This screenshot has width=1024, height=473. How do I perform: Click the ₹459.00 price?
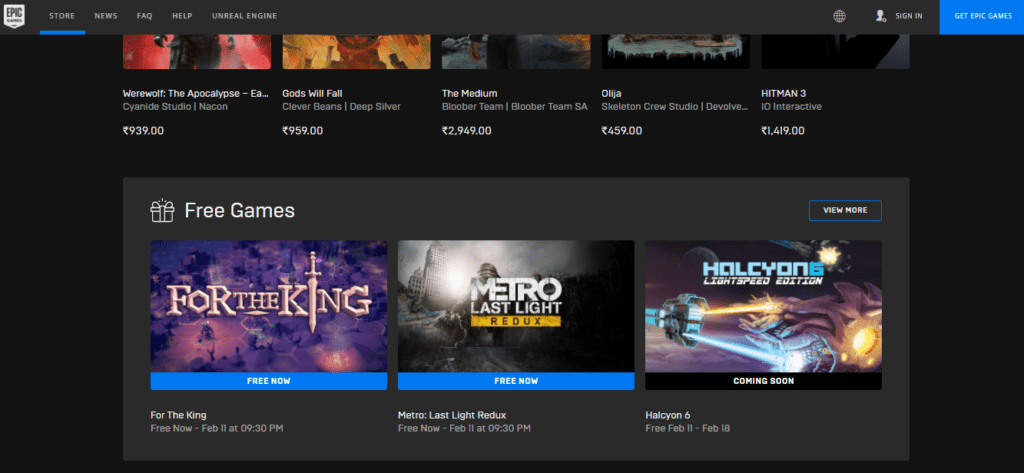coord(622,131)
